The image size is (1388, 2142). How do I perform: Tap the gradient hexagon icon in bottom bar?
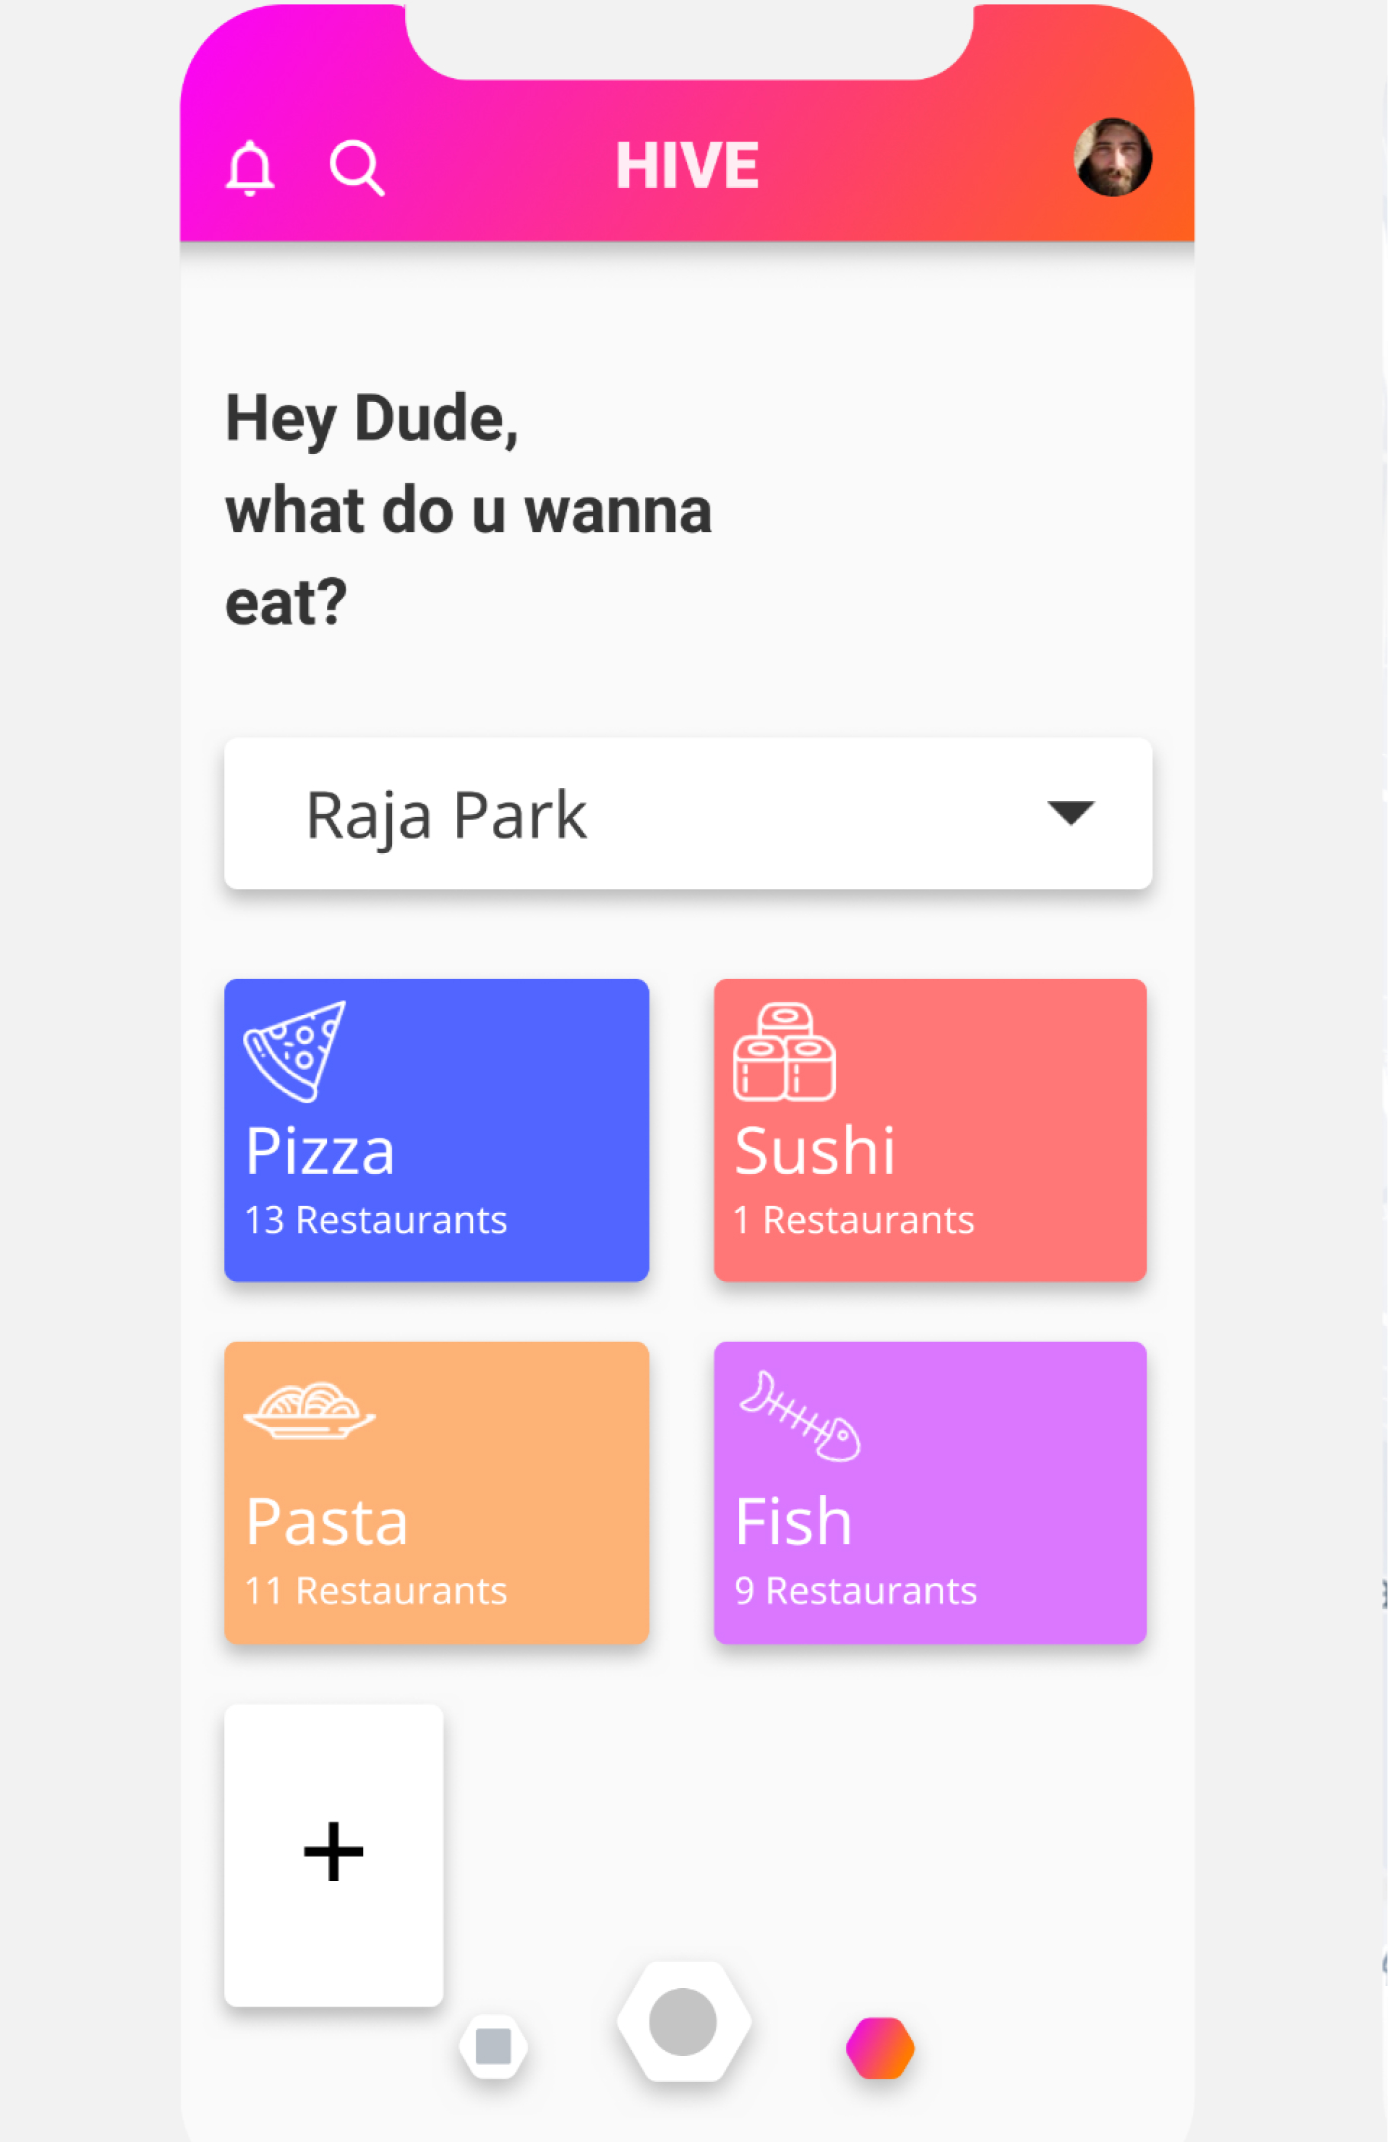[880, 2048]
